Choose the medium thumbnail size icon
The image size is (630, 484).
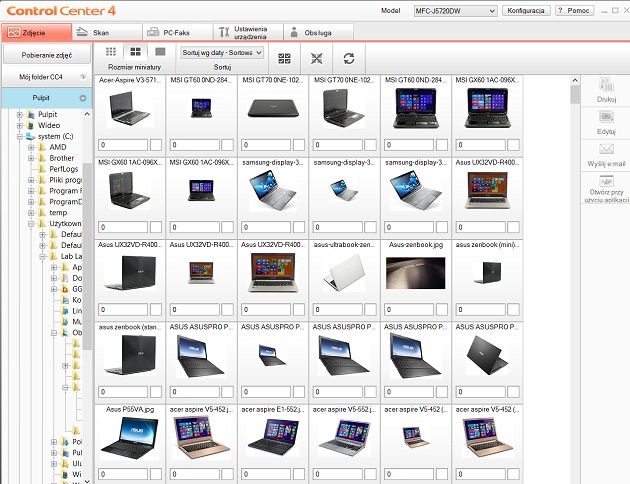[x=135, y=51]
